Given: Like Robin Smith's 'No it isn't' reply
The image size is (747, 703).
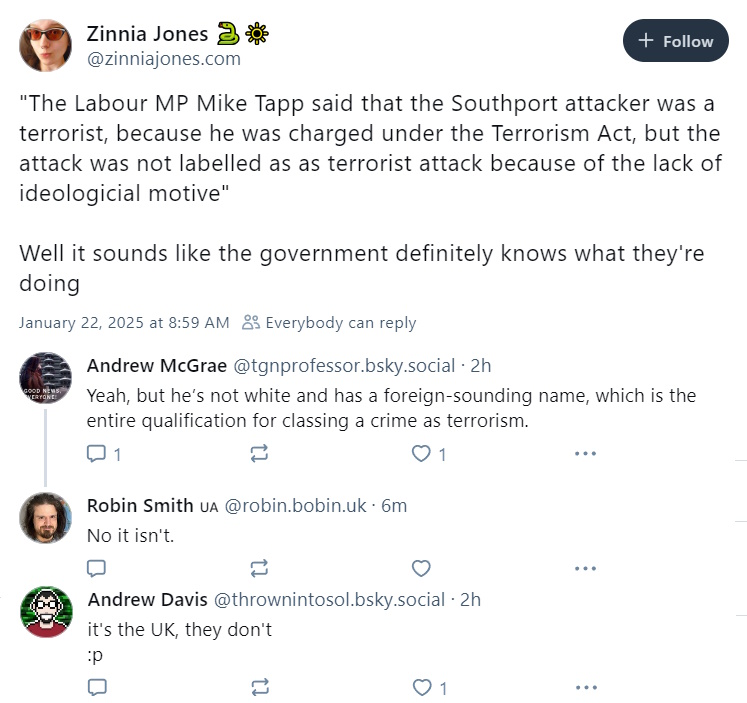Looking at the screenshot, I should click(421, 568).
